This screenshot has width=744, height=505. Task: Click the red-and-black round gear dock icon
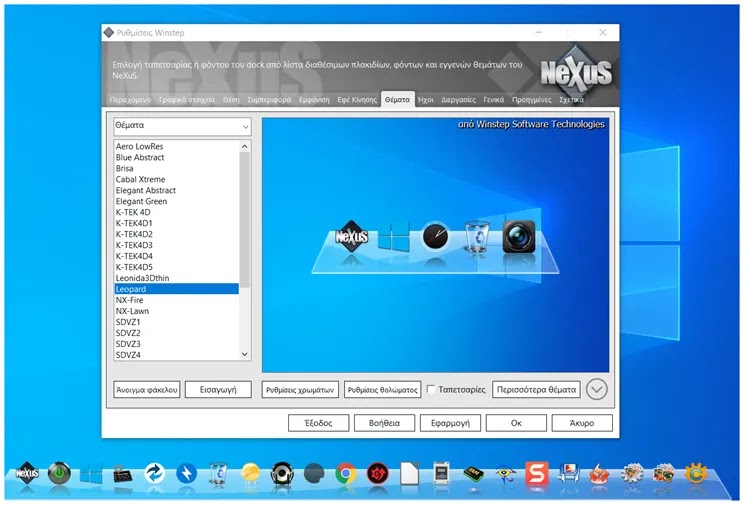point(378,473)
